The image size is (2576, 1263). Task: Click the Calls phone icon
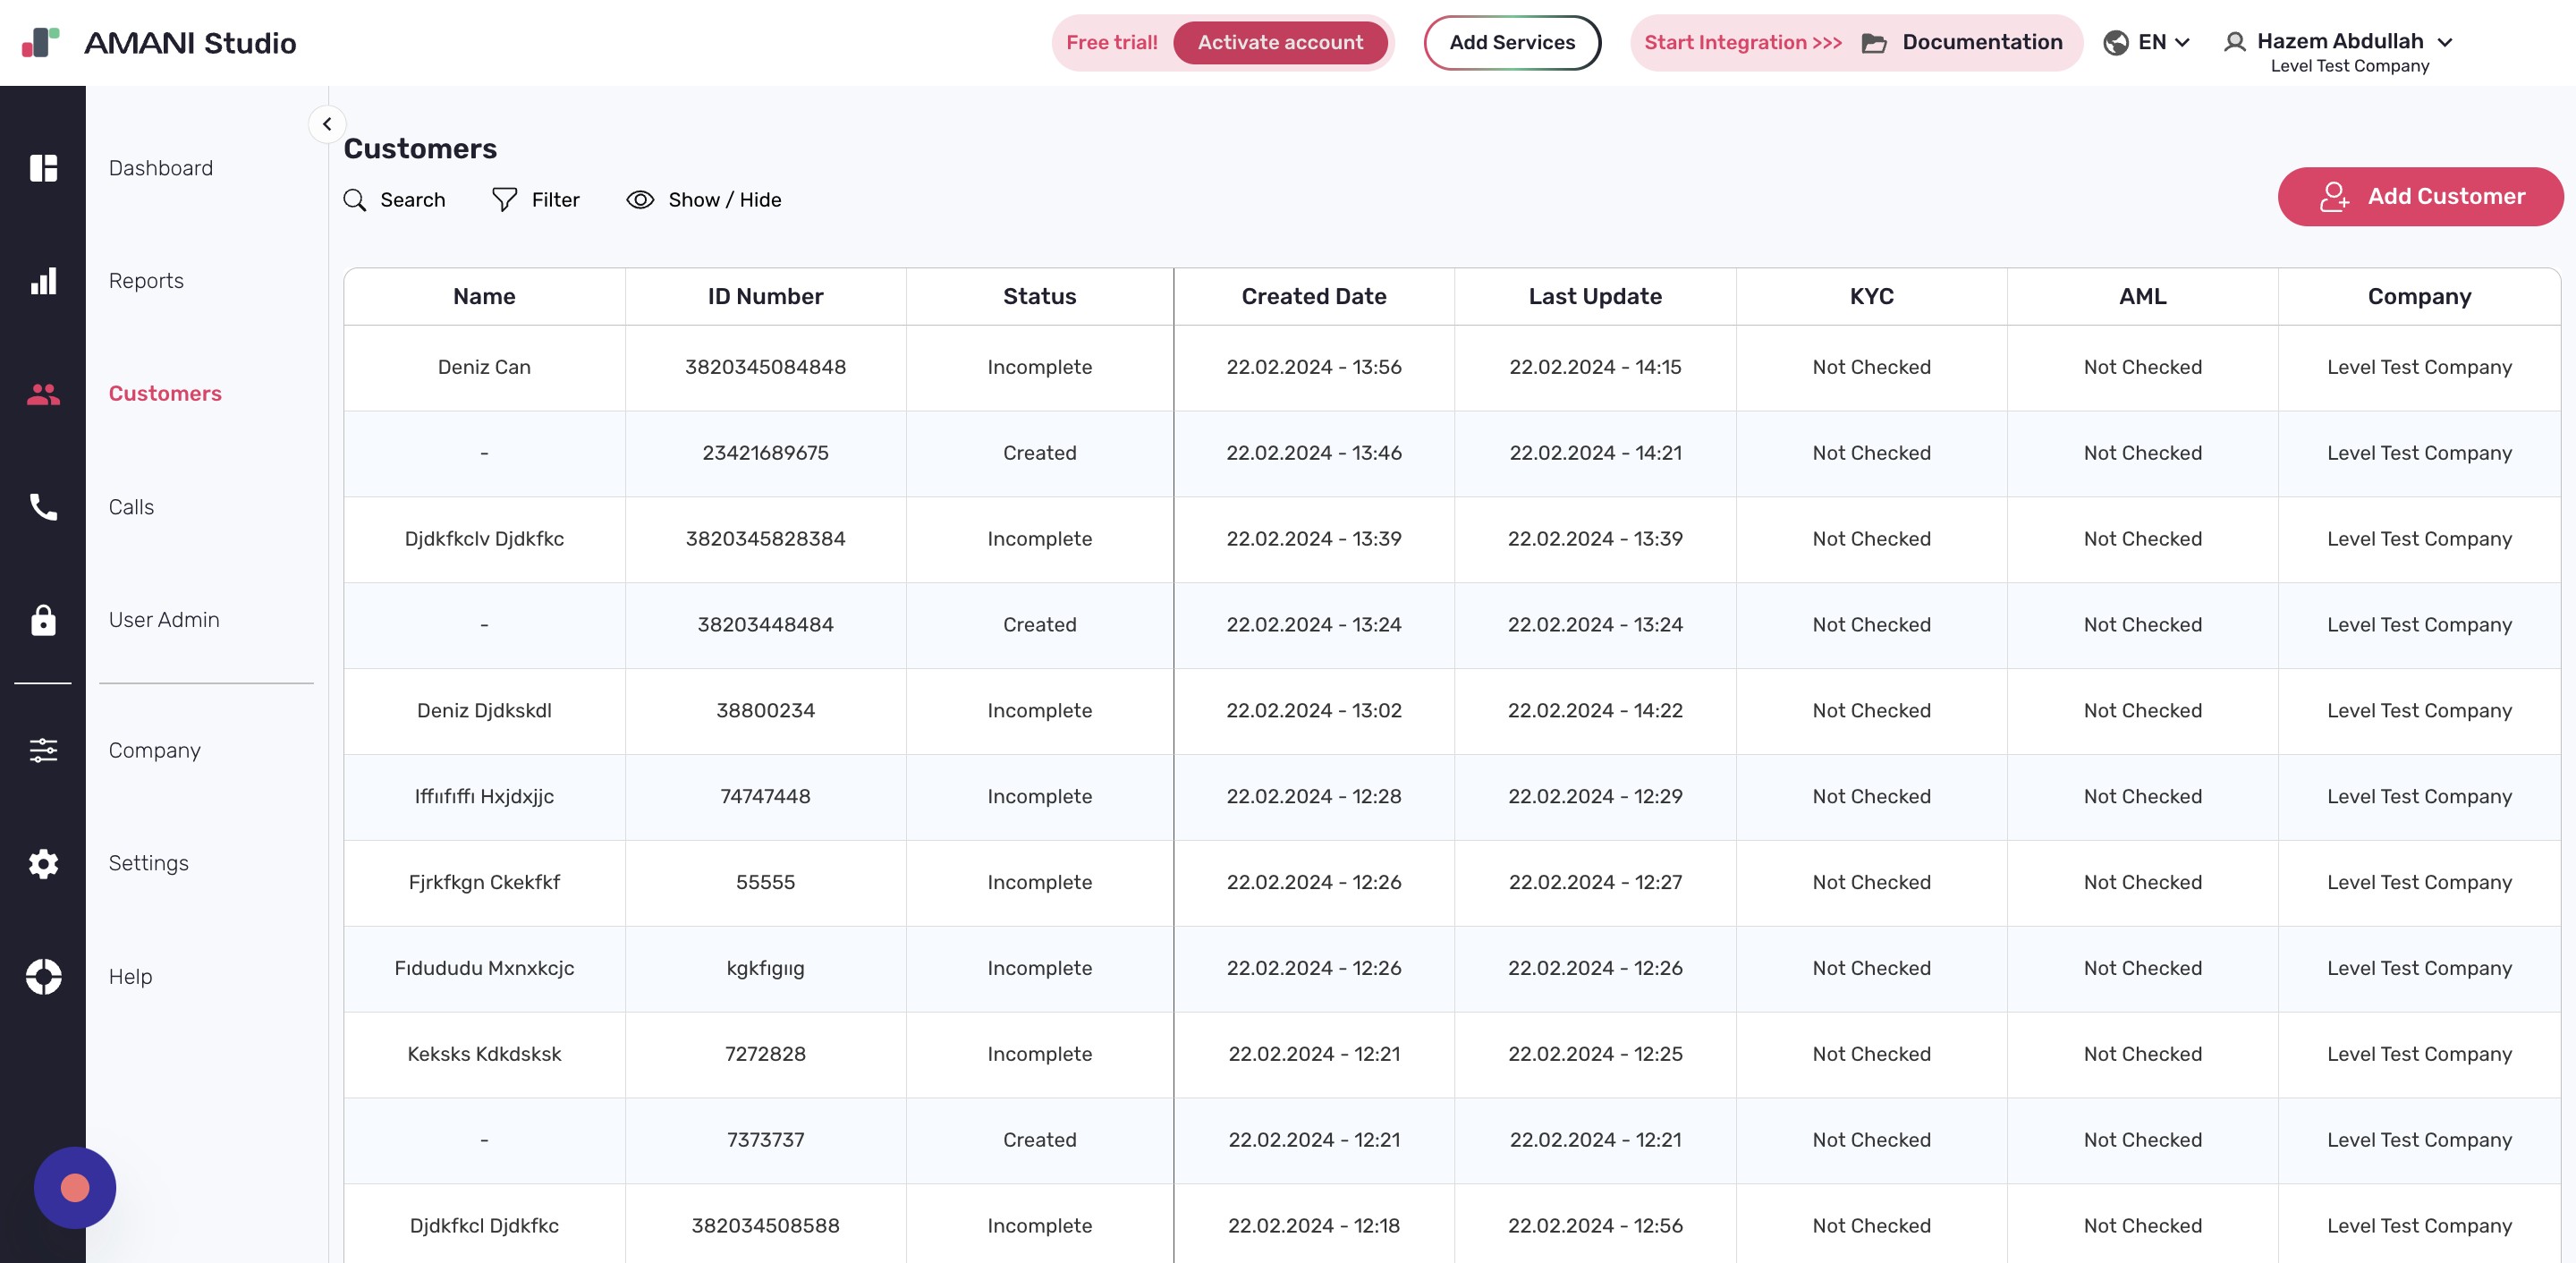point(43,507)
